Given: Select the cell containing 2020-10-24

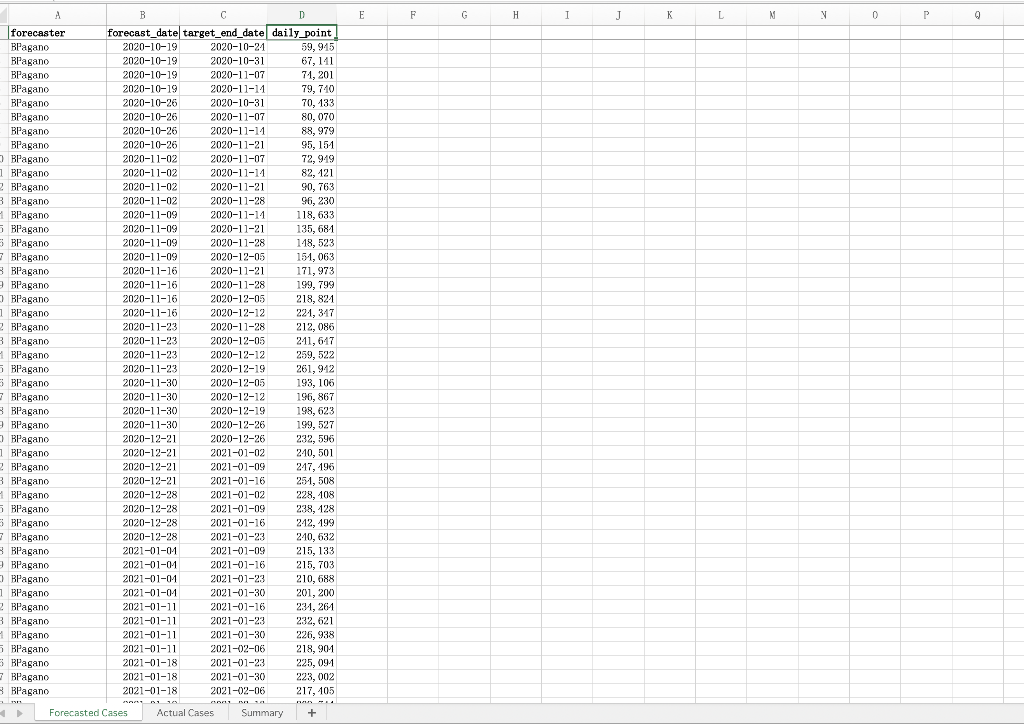Looking at the screenshot, I should (x=224, y=46).
